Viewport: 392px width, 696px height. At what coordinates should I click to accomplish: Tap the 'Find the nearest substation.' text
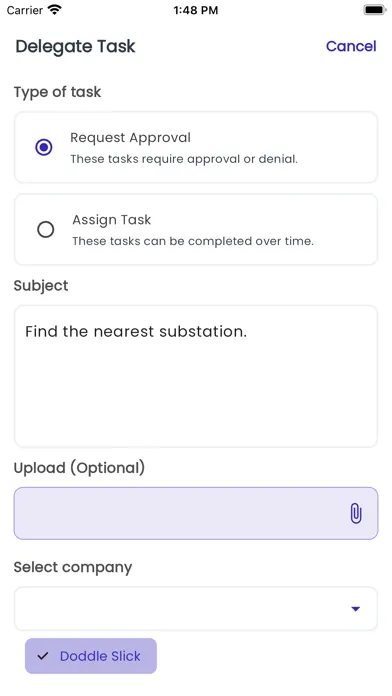tap(136, 331)
